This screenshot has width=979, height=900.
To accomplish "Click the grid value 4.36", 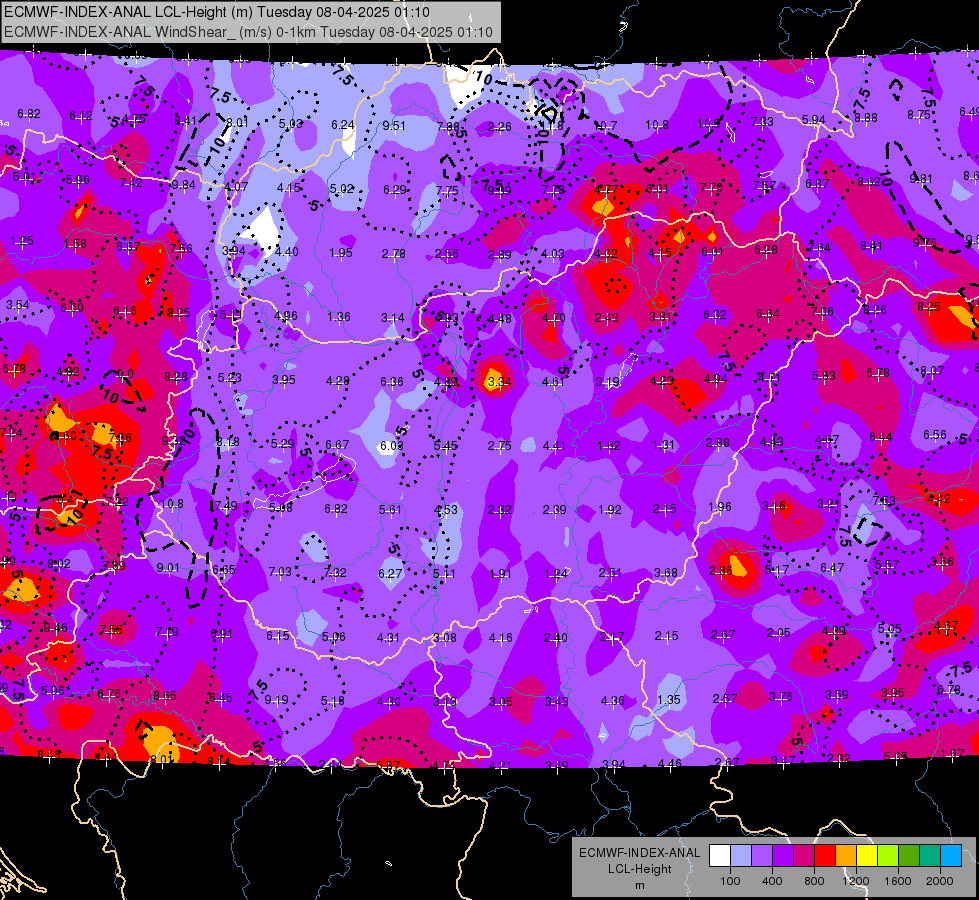I will click(x=612, y=701).
